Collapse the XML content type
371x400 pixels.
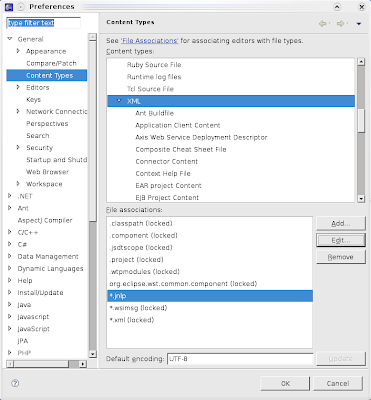pos(119,101)
